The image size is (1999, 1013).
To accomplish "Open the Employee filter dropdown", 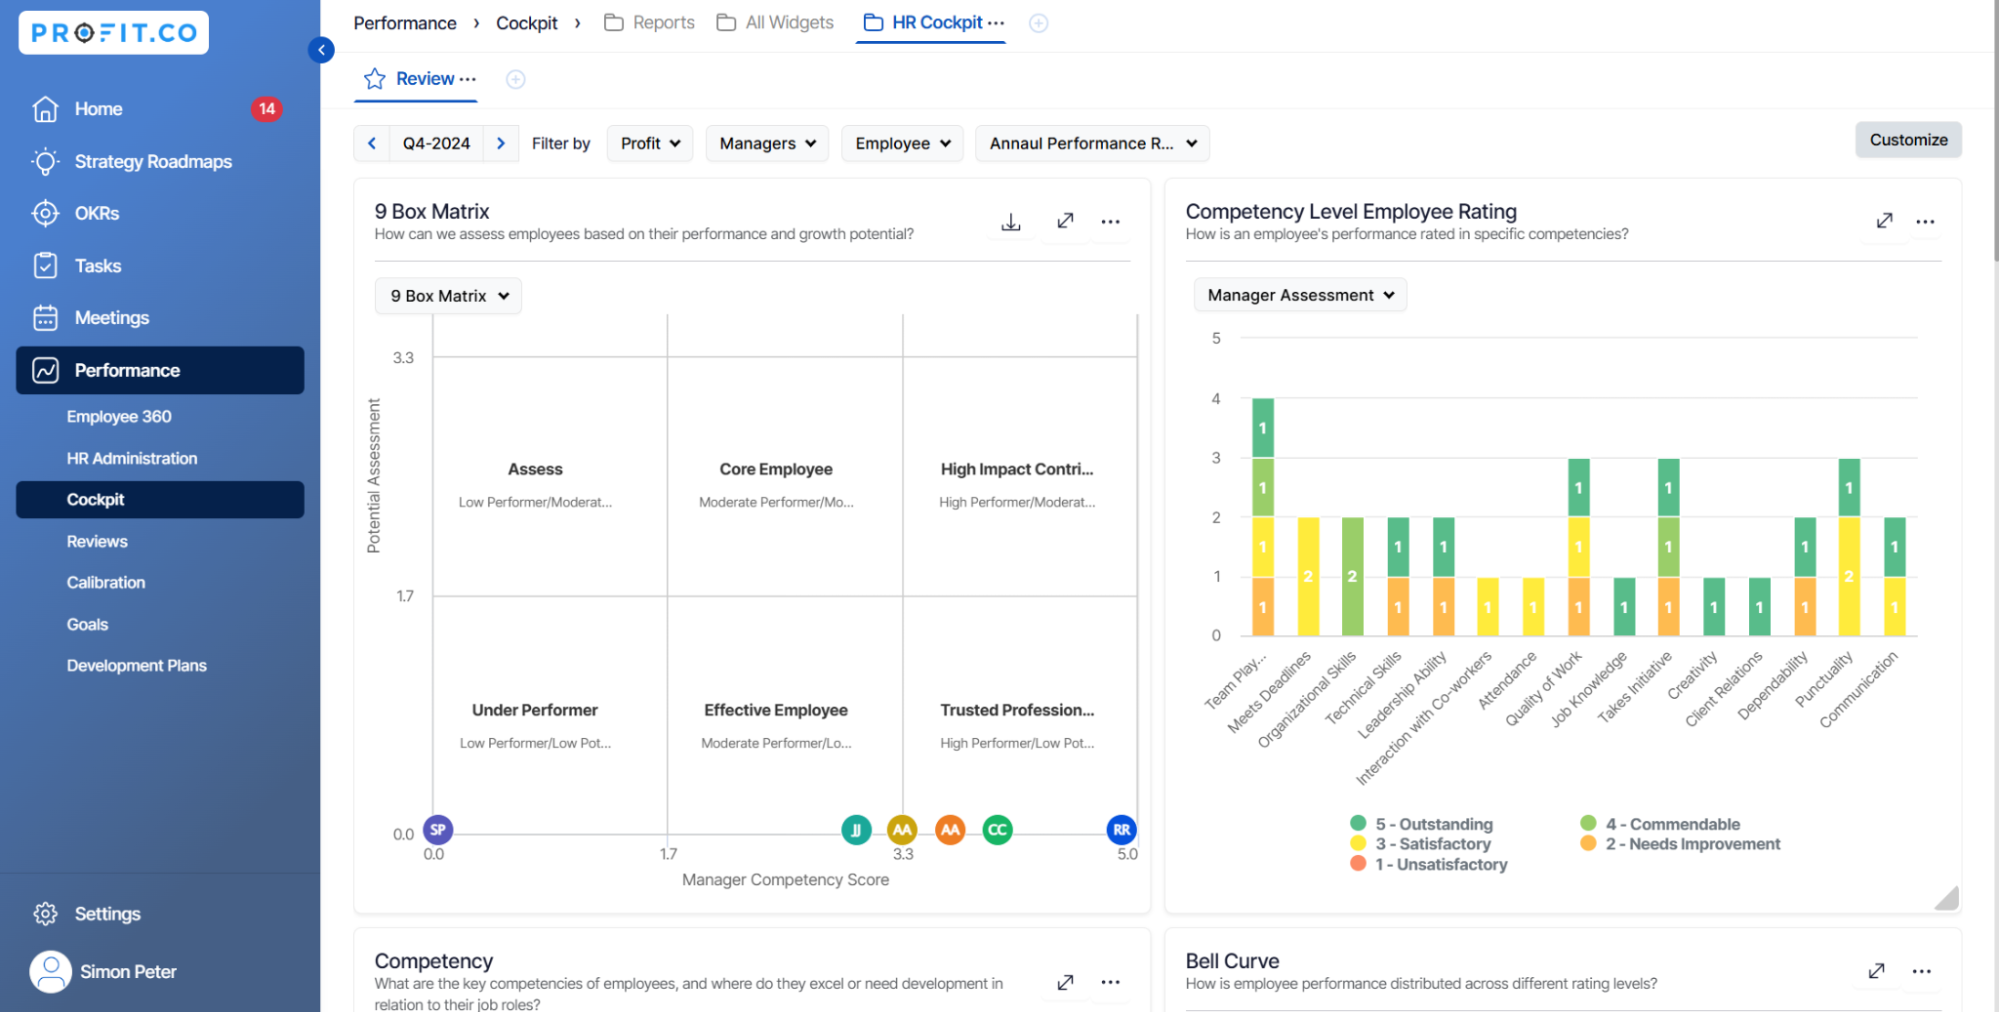I will coord(902,143).
